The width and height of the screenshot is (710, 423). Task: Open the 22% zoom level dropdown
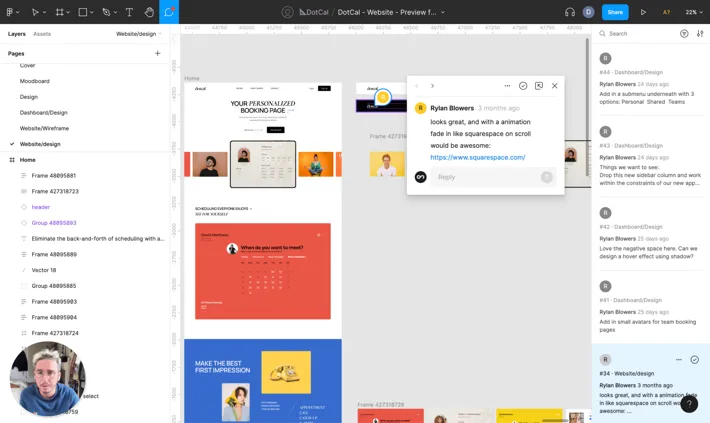coord(692,12)
